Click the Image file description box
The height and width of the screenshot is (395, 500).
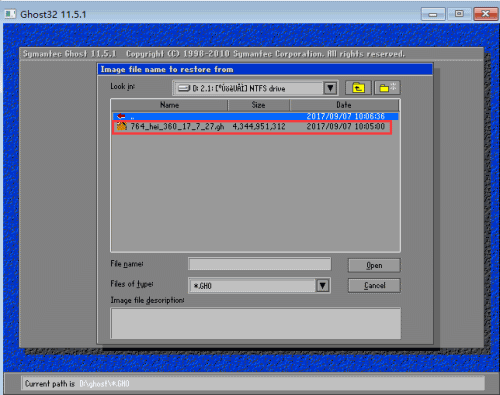click(256, 323)
